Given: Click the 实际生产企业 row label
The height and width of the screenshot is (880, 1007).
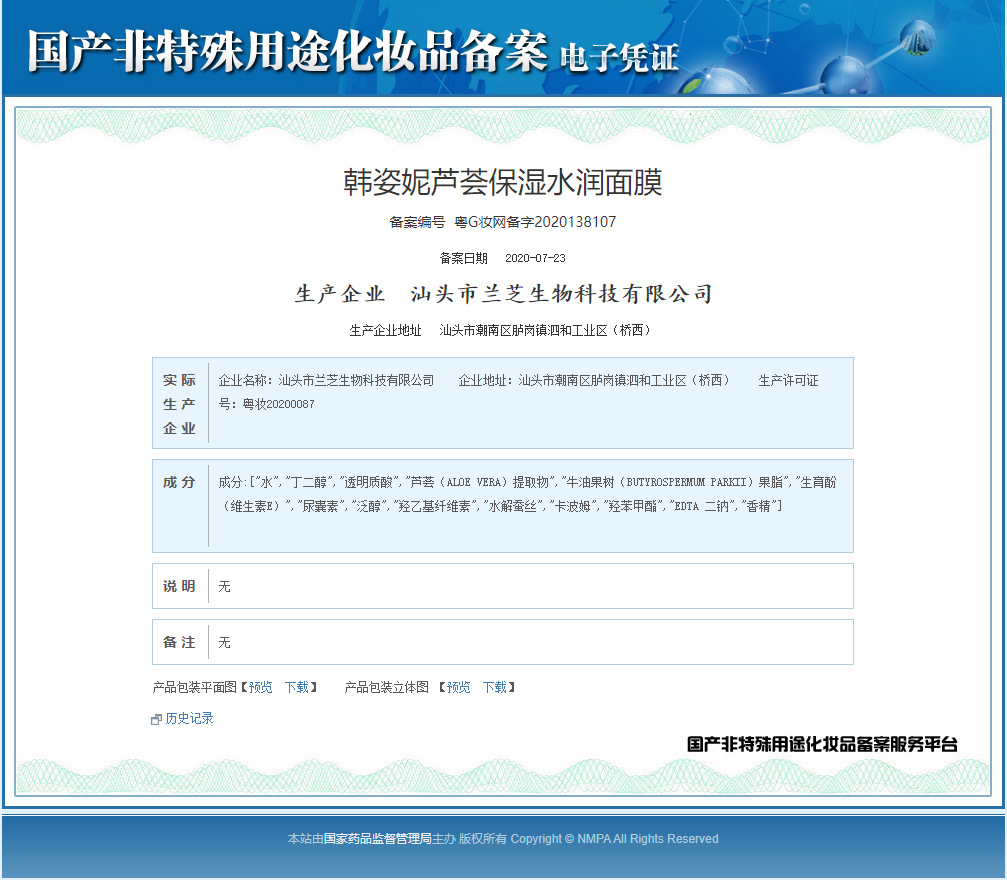Looking at the screenshot, I should click(179, 404).
